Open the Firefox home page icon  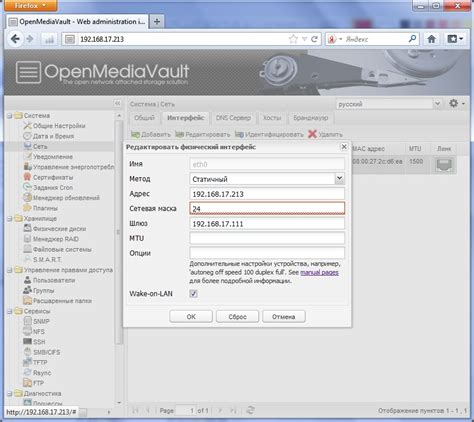pos(431,39)
